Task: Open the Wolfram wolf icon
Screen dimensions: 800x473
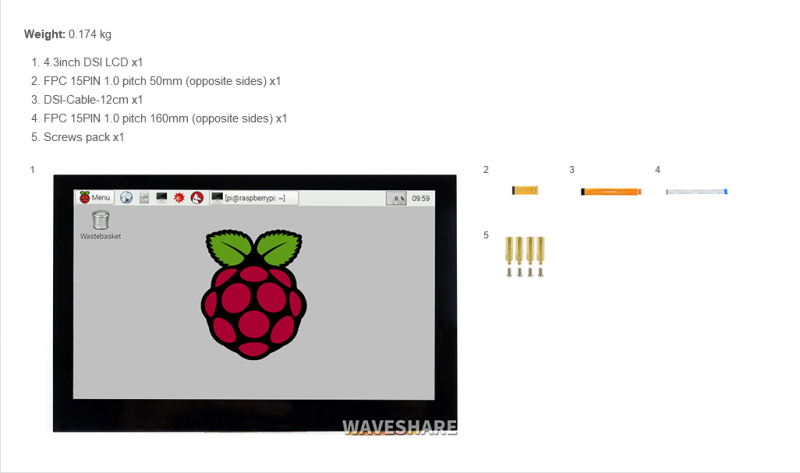Action: click(x=197, y=197)
